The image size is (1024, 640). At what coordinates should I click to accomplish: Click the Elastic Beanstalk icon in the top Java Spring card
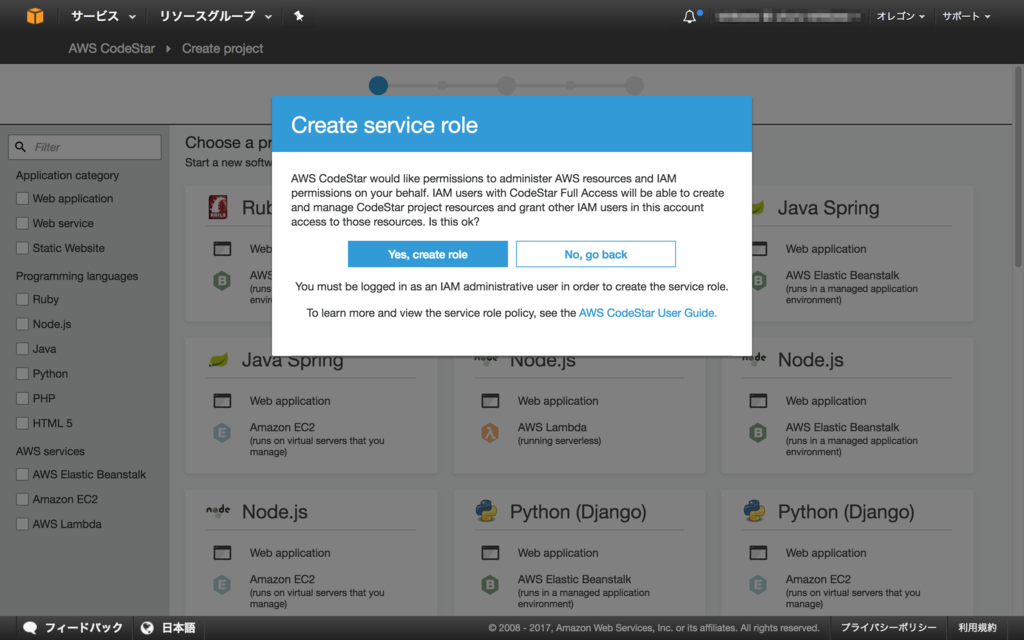tap(759, 281)
